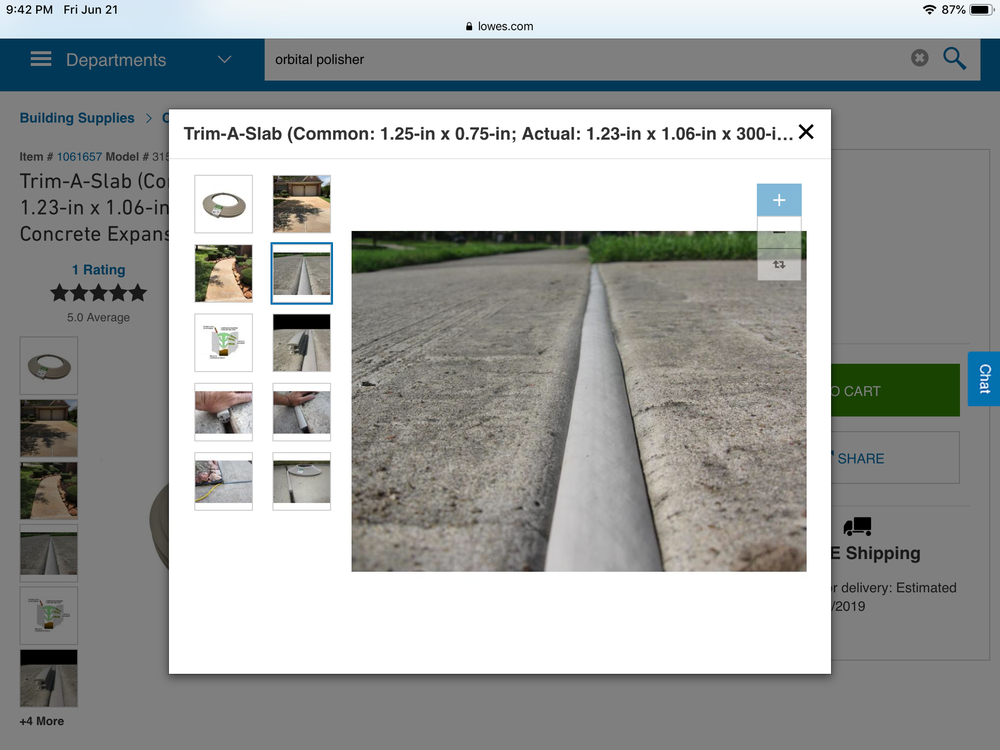Screen dimensions: 1000x750
Task: Click the green Add to Cart button
Action: click(x=895, y=390)
